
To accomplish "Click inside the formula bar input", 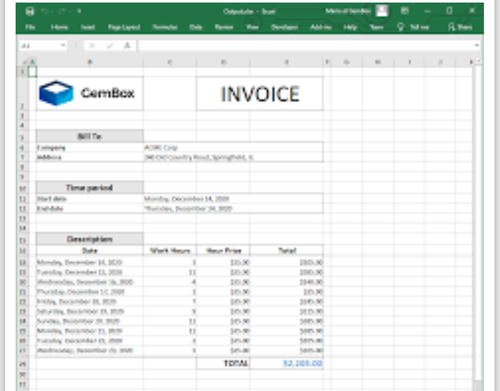I will 306,46.
